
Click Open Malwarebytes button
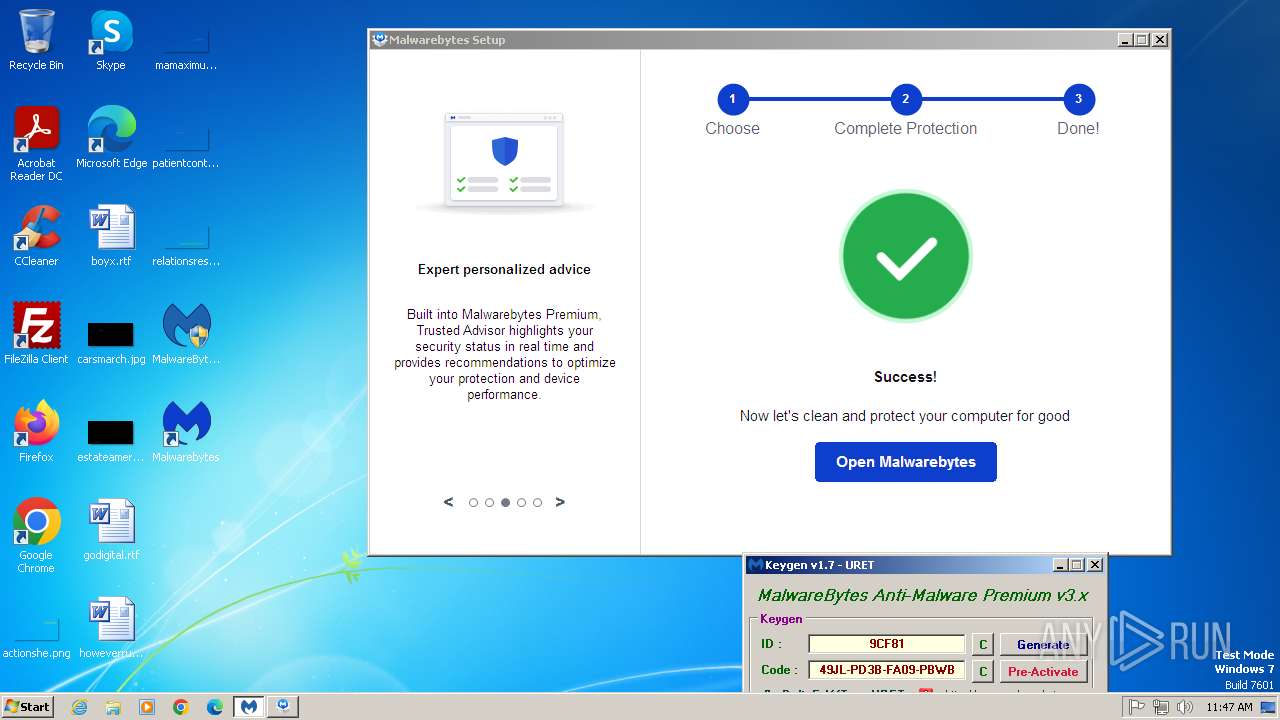pyautogui.click(x=906, y=462)
